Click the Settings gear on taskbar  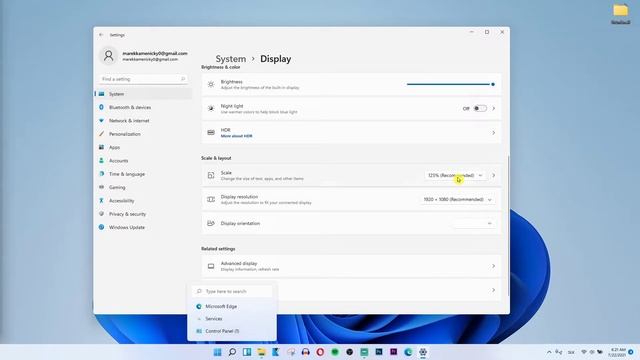(423, 352)
